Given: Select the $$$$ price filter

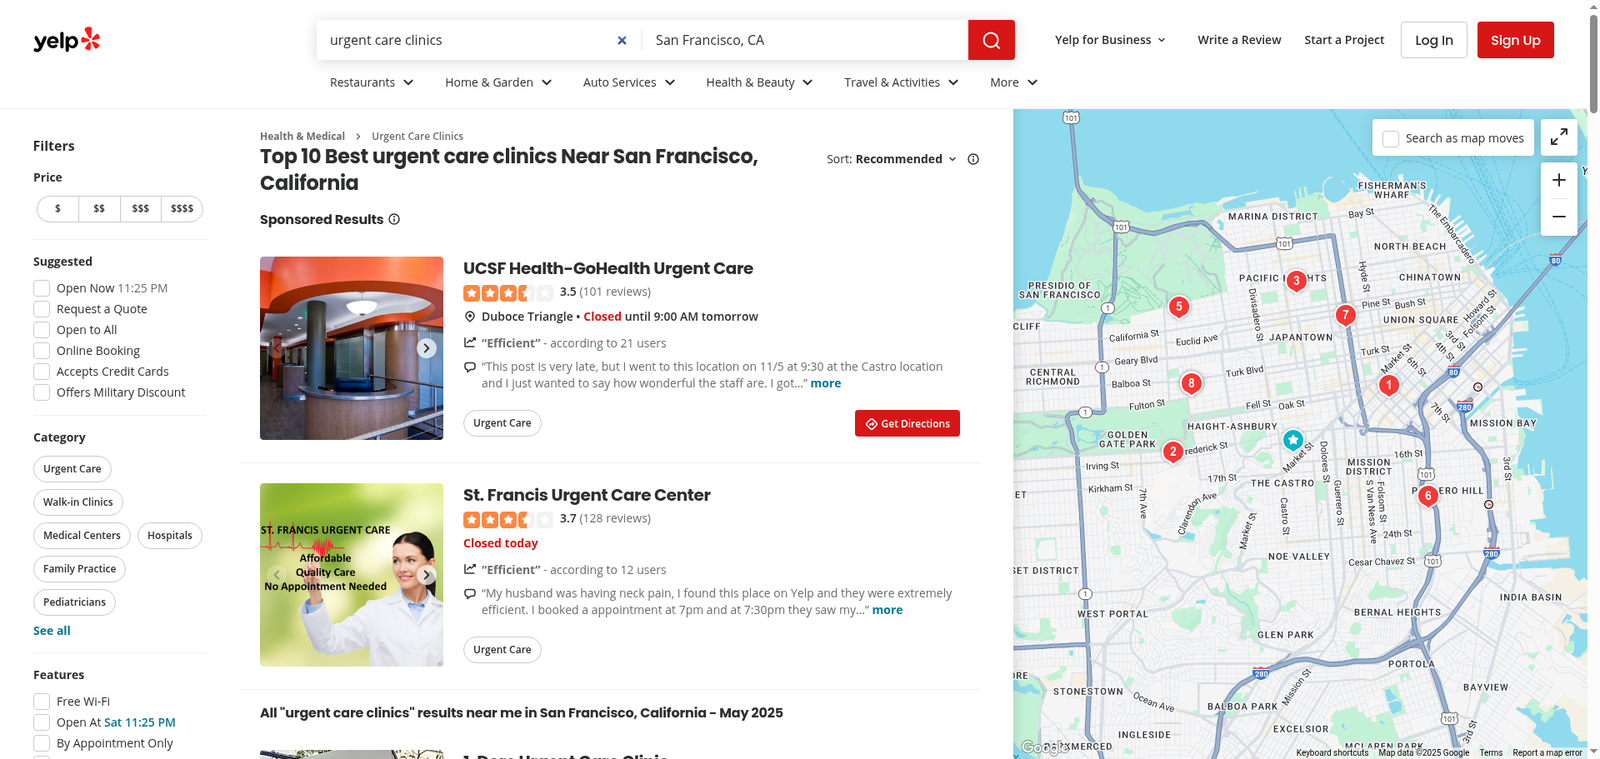Looking at the screenshot, I should [x=182, y=209].
